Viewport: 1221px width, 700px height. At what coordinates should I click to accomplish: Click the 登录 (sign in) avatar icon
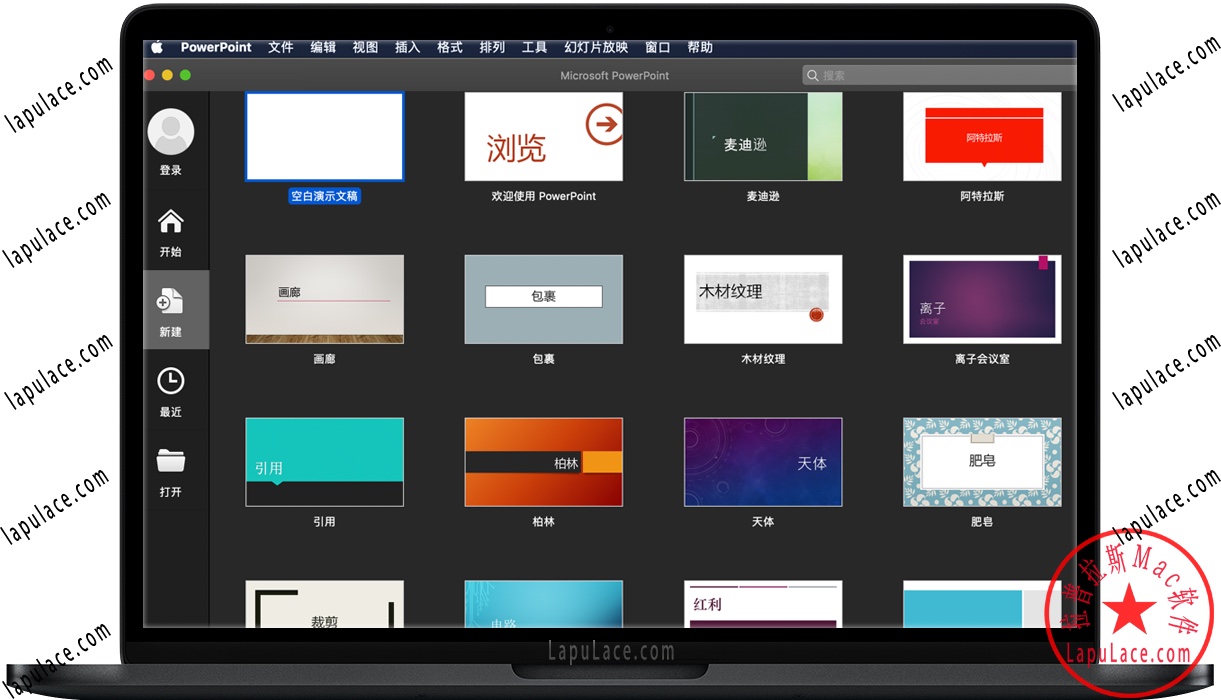click(171, 131)
